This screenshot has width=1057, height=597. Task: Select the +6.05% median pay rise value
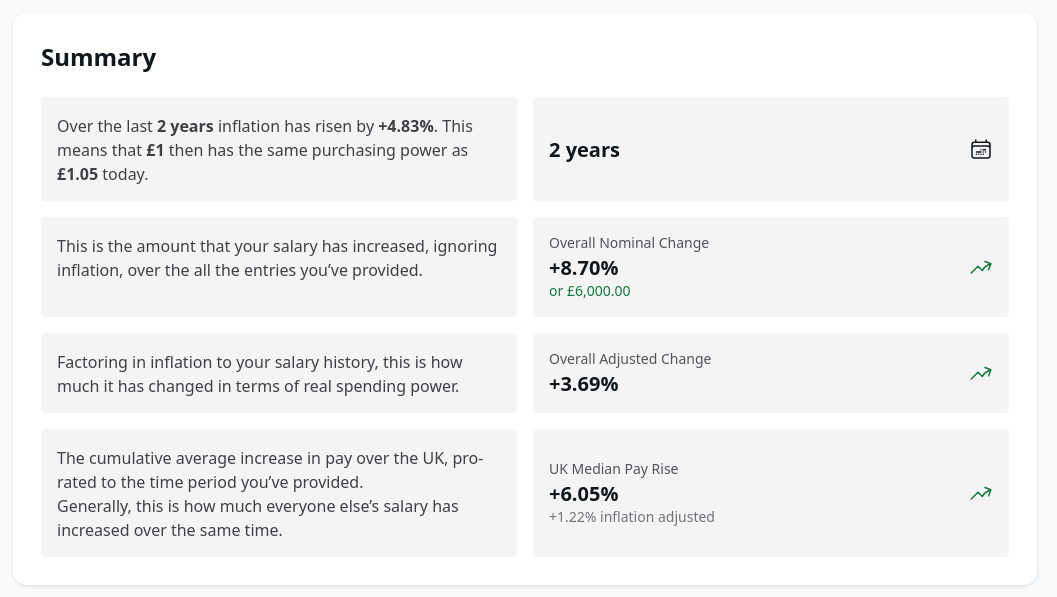[x=583, y=493]
